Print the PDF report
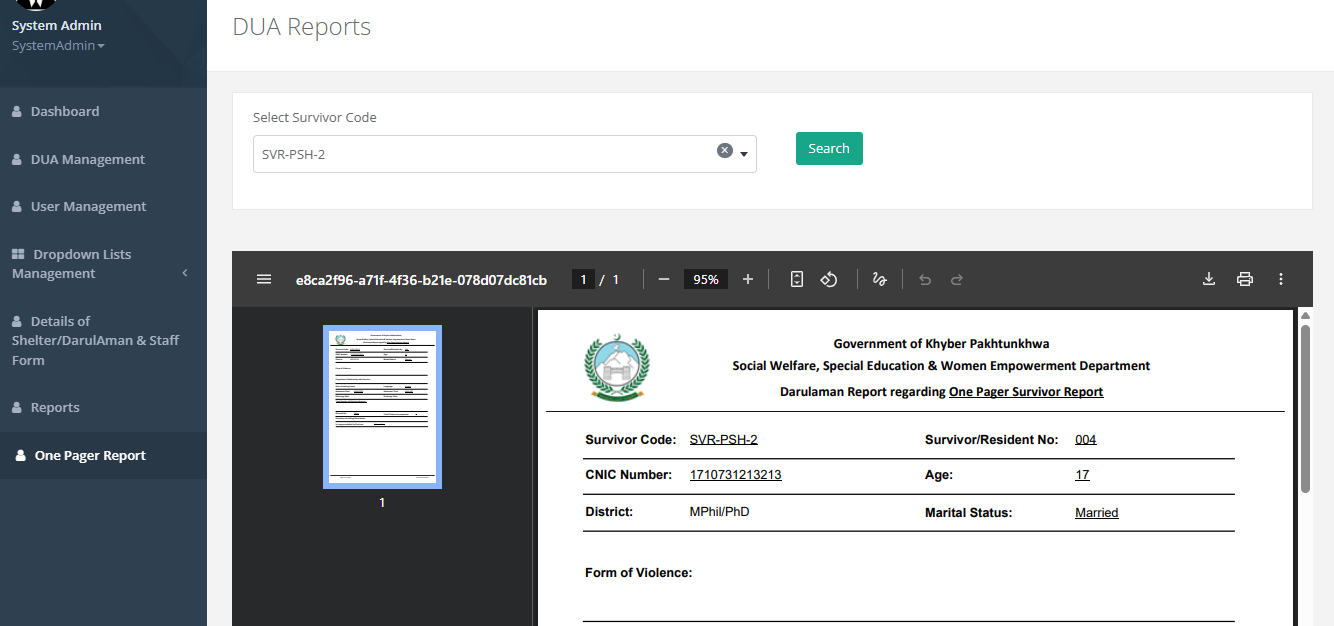This screenshot has width=1334, height=626. (1245, 280)
